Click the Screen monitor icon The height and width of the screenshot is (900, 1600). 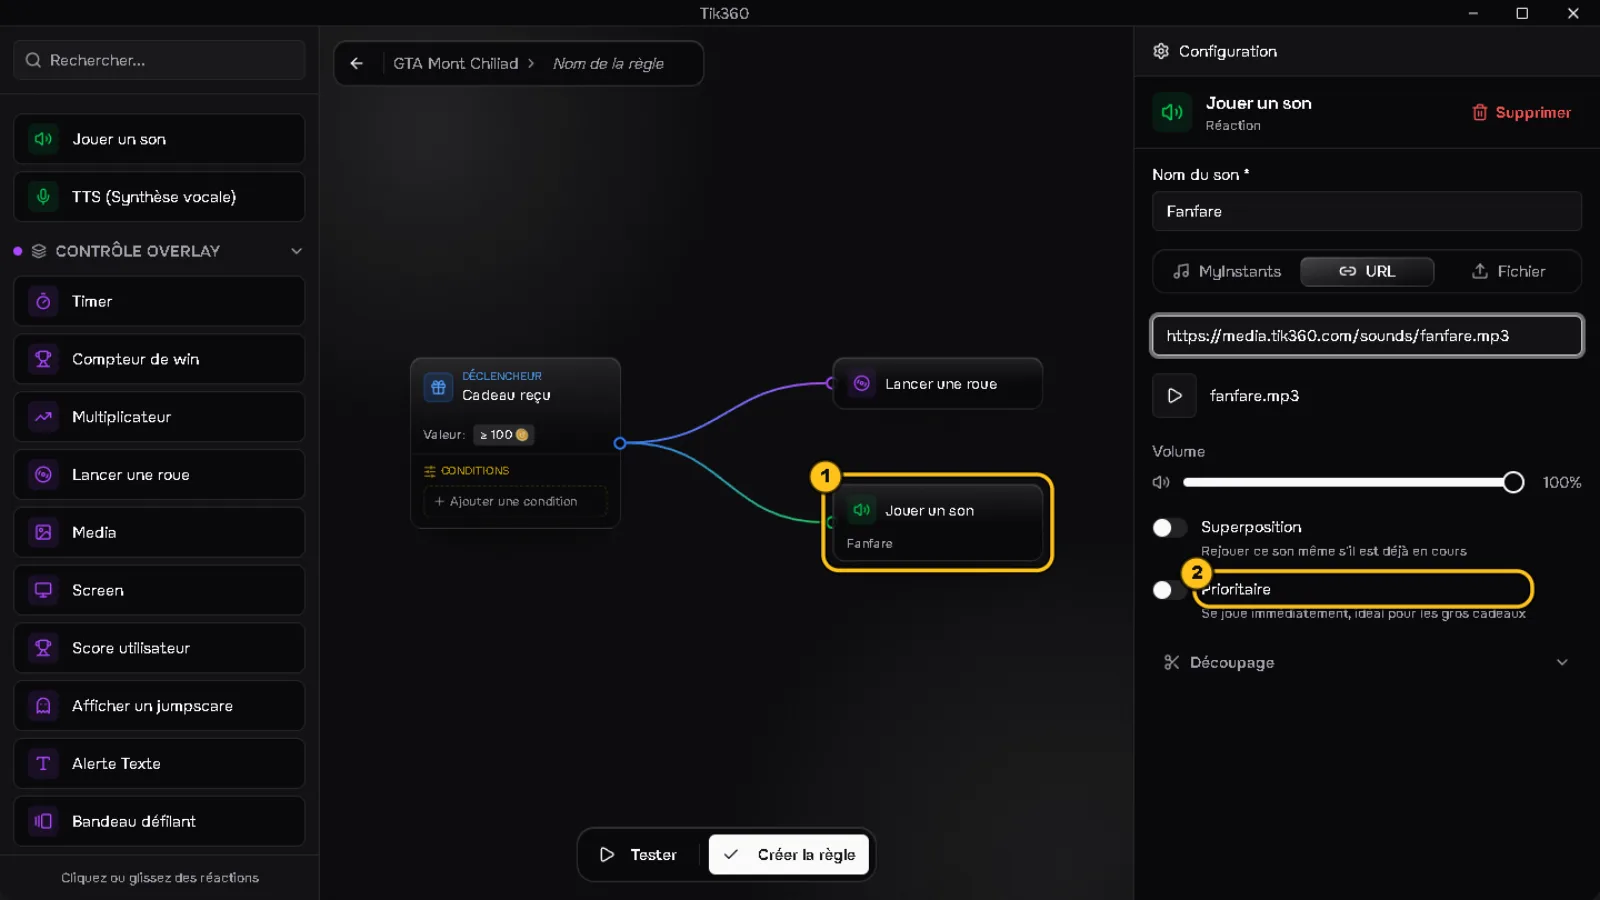pyautogui.click(x=43, y=590)
